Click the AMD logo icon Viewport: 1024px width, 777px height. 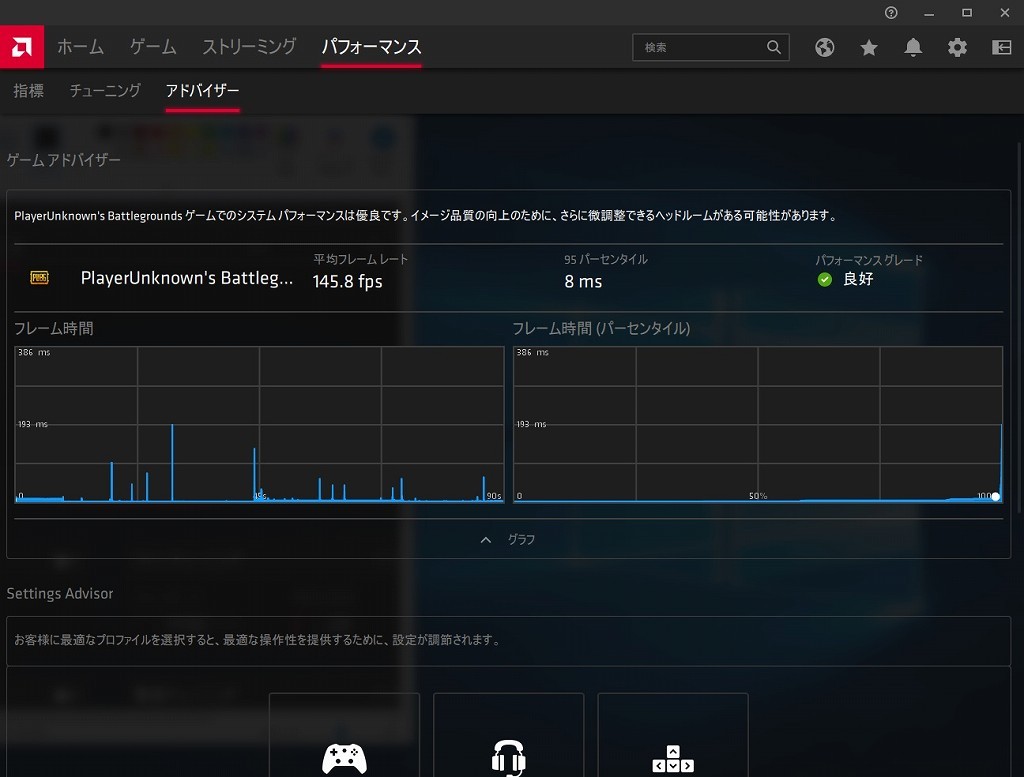tap(22, 47)
